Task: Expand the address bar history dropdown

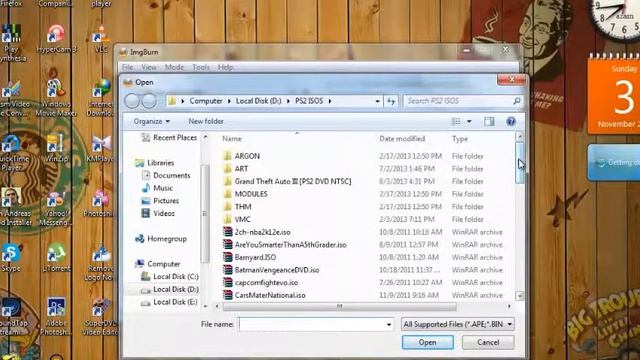Action: click(377, 101)
